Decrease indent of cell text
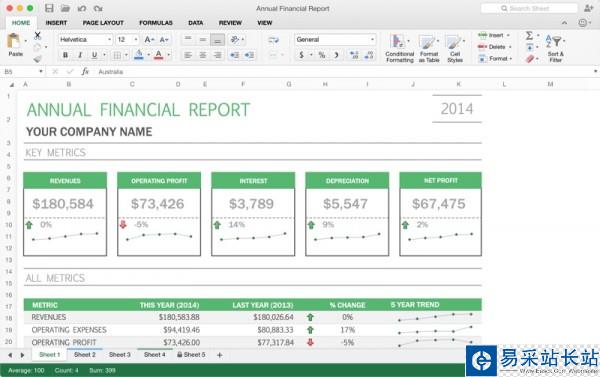Viewport: 600px width, 377px height. pos(234,55)
